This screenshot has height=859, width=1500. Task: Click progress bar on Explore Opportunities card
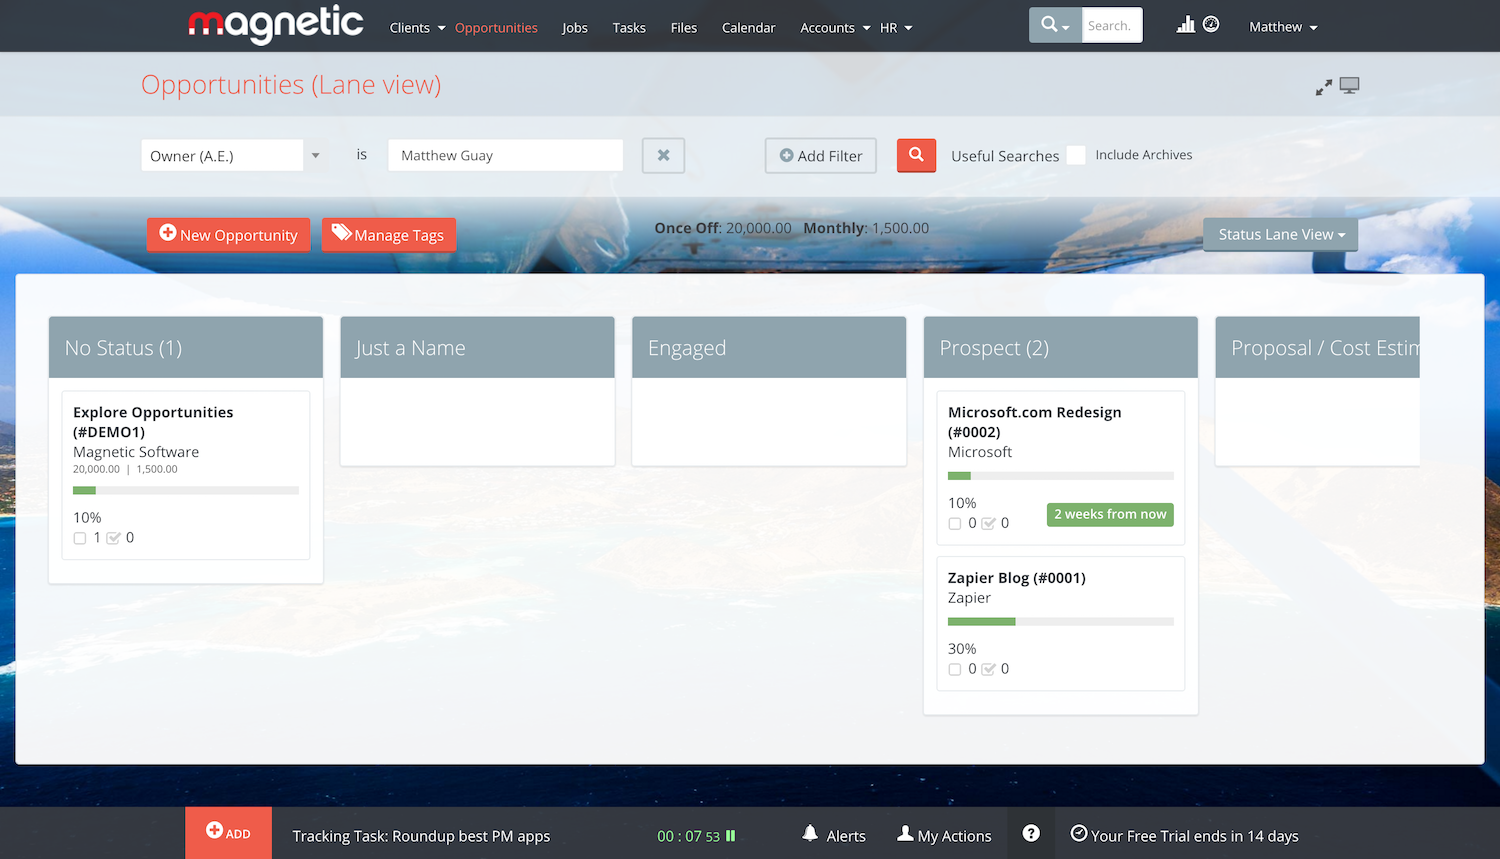tap(186, 490)
